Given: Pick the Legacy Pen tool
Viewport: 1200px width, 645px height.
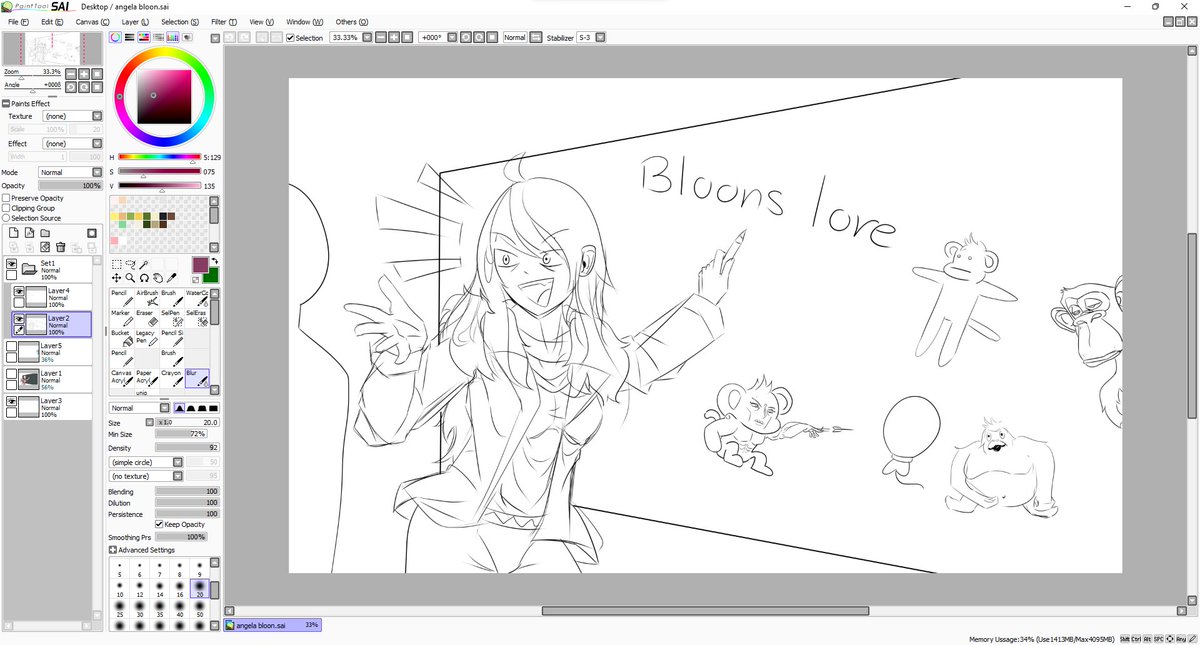Looking at the screenshot, I should 146,339.
